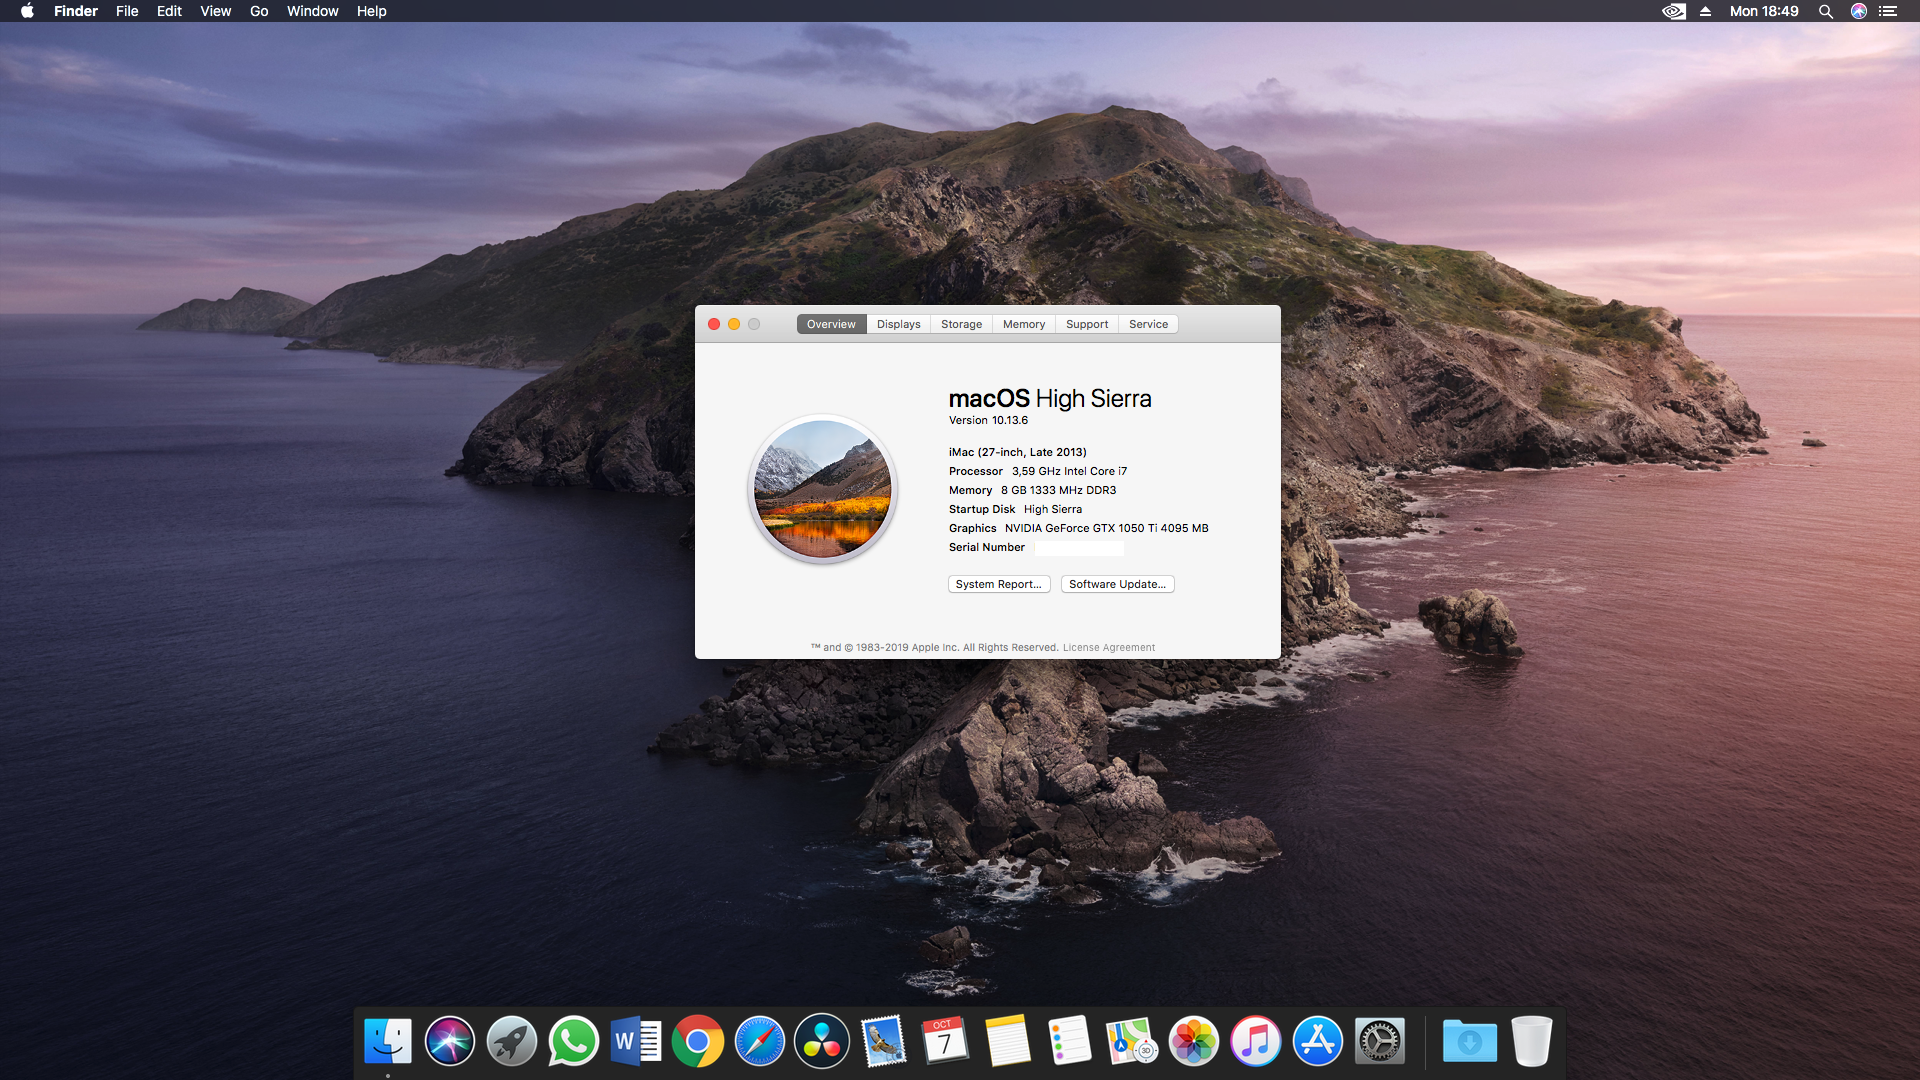Open the Trash in the Dock
The width and height of the screenshot is (1920, 1080).
pyautogui.click(x=1531, y=1042)
